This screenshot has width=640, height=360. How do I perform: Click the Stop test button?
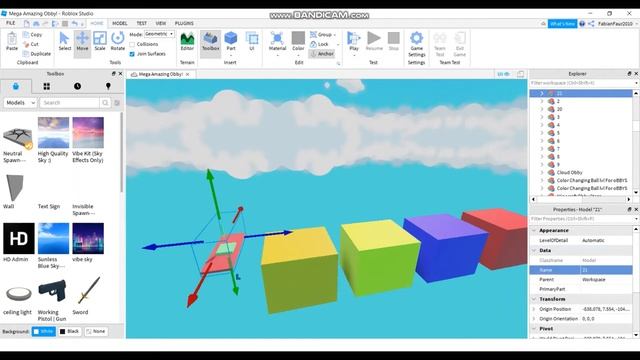point(393,42)
